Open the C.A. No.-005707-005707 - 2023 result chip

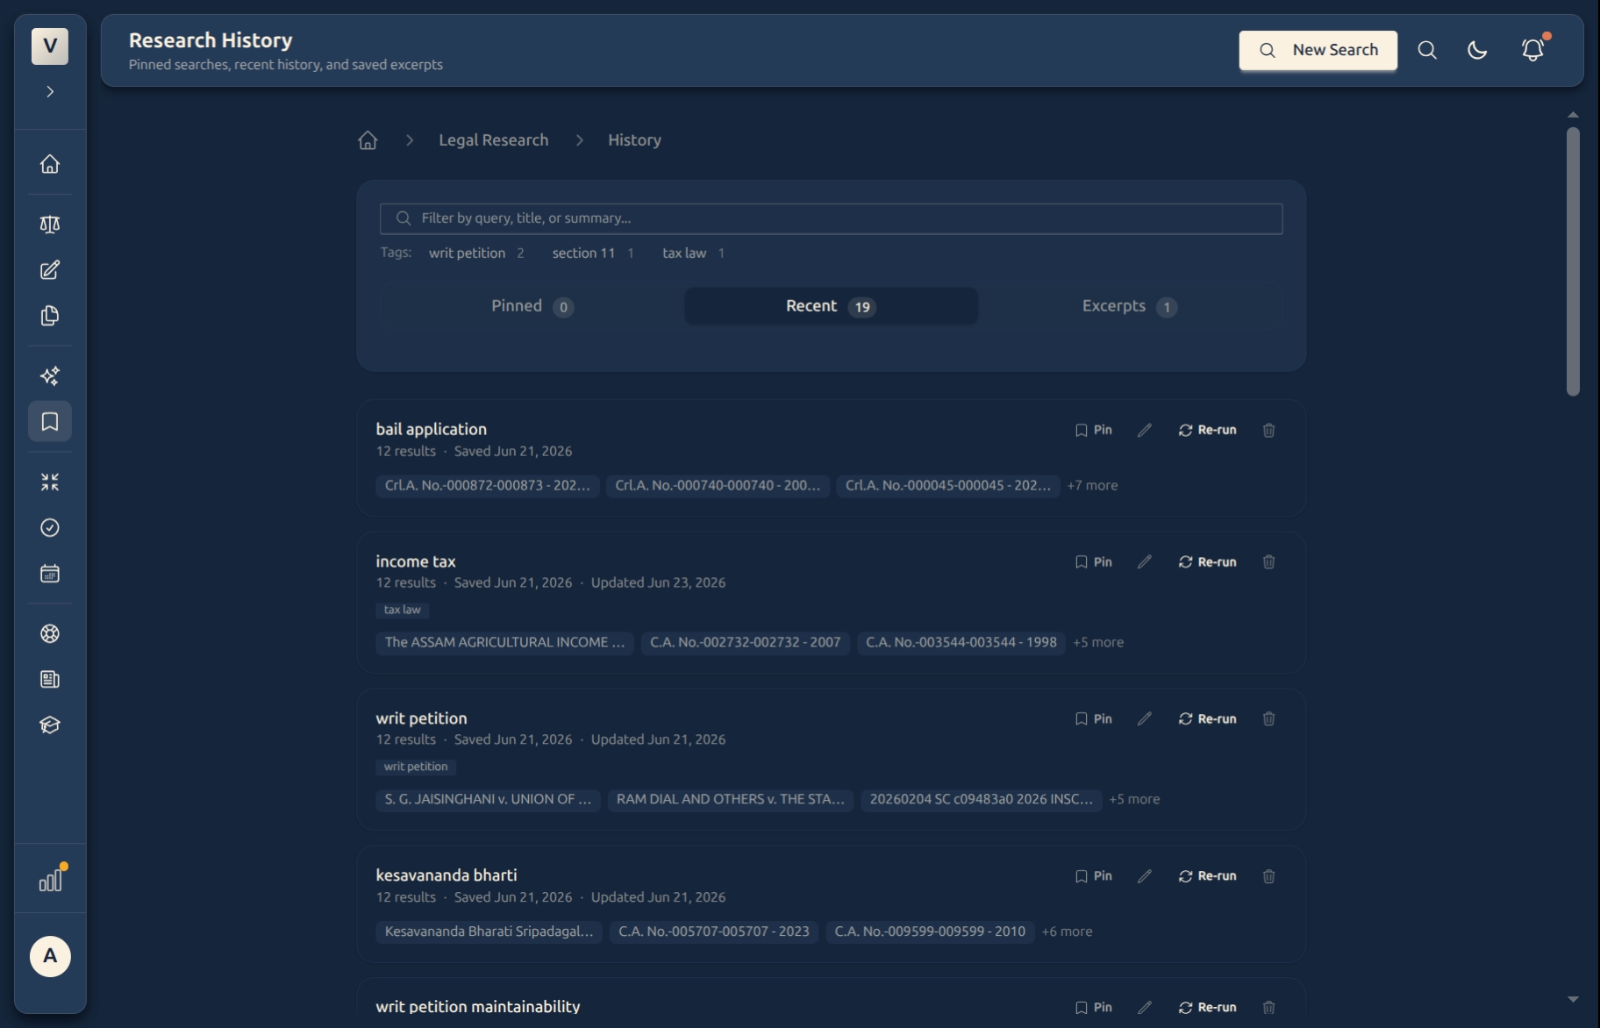[x=713, y=931]
